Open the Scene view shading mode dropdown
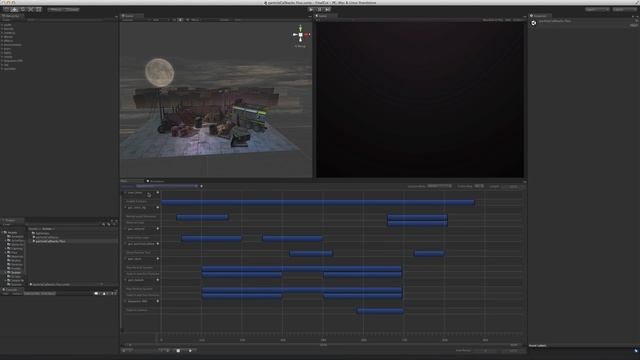This screenshot has height=360, width=640. click(x=135, y=20)
